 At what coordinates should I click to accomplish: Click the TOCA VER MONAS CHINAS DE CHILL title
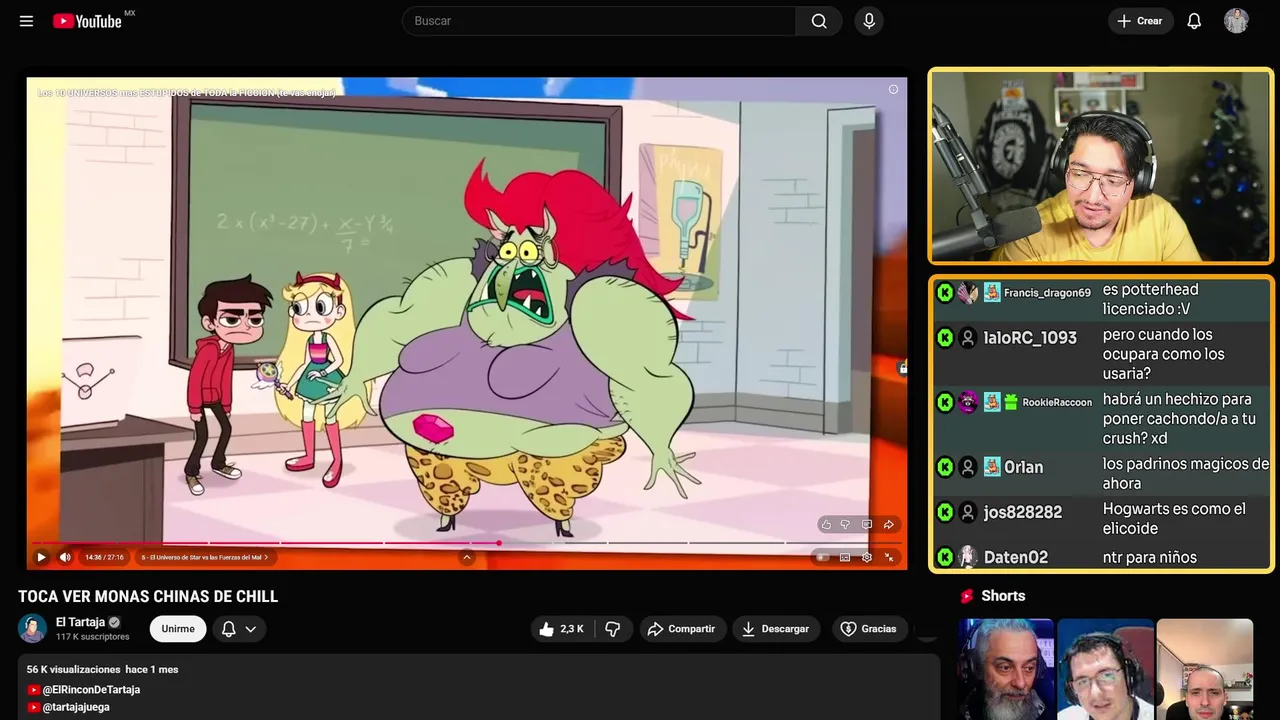148,596
